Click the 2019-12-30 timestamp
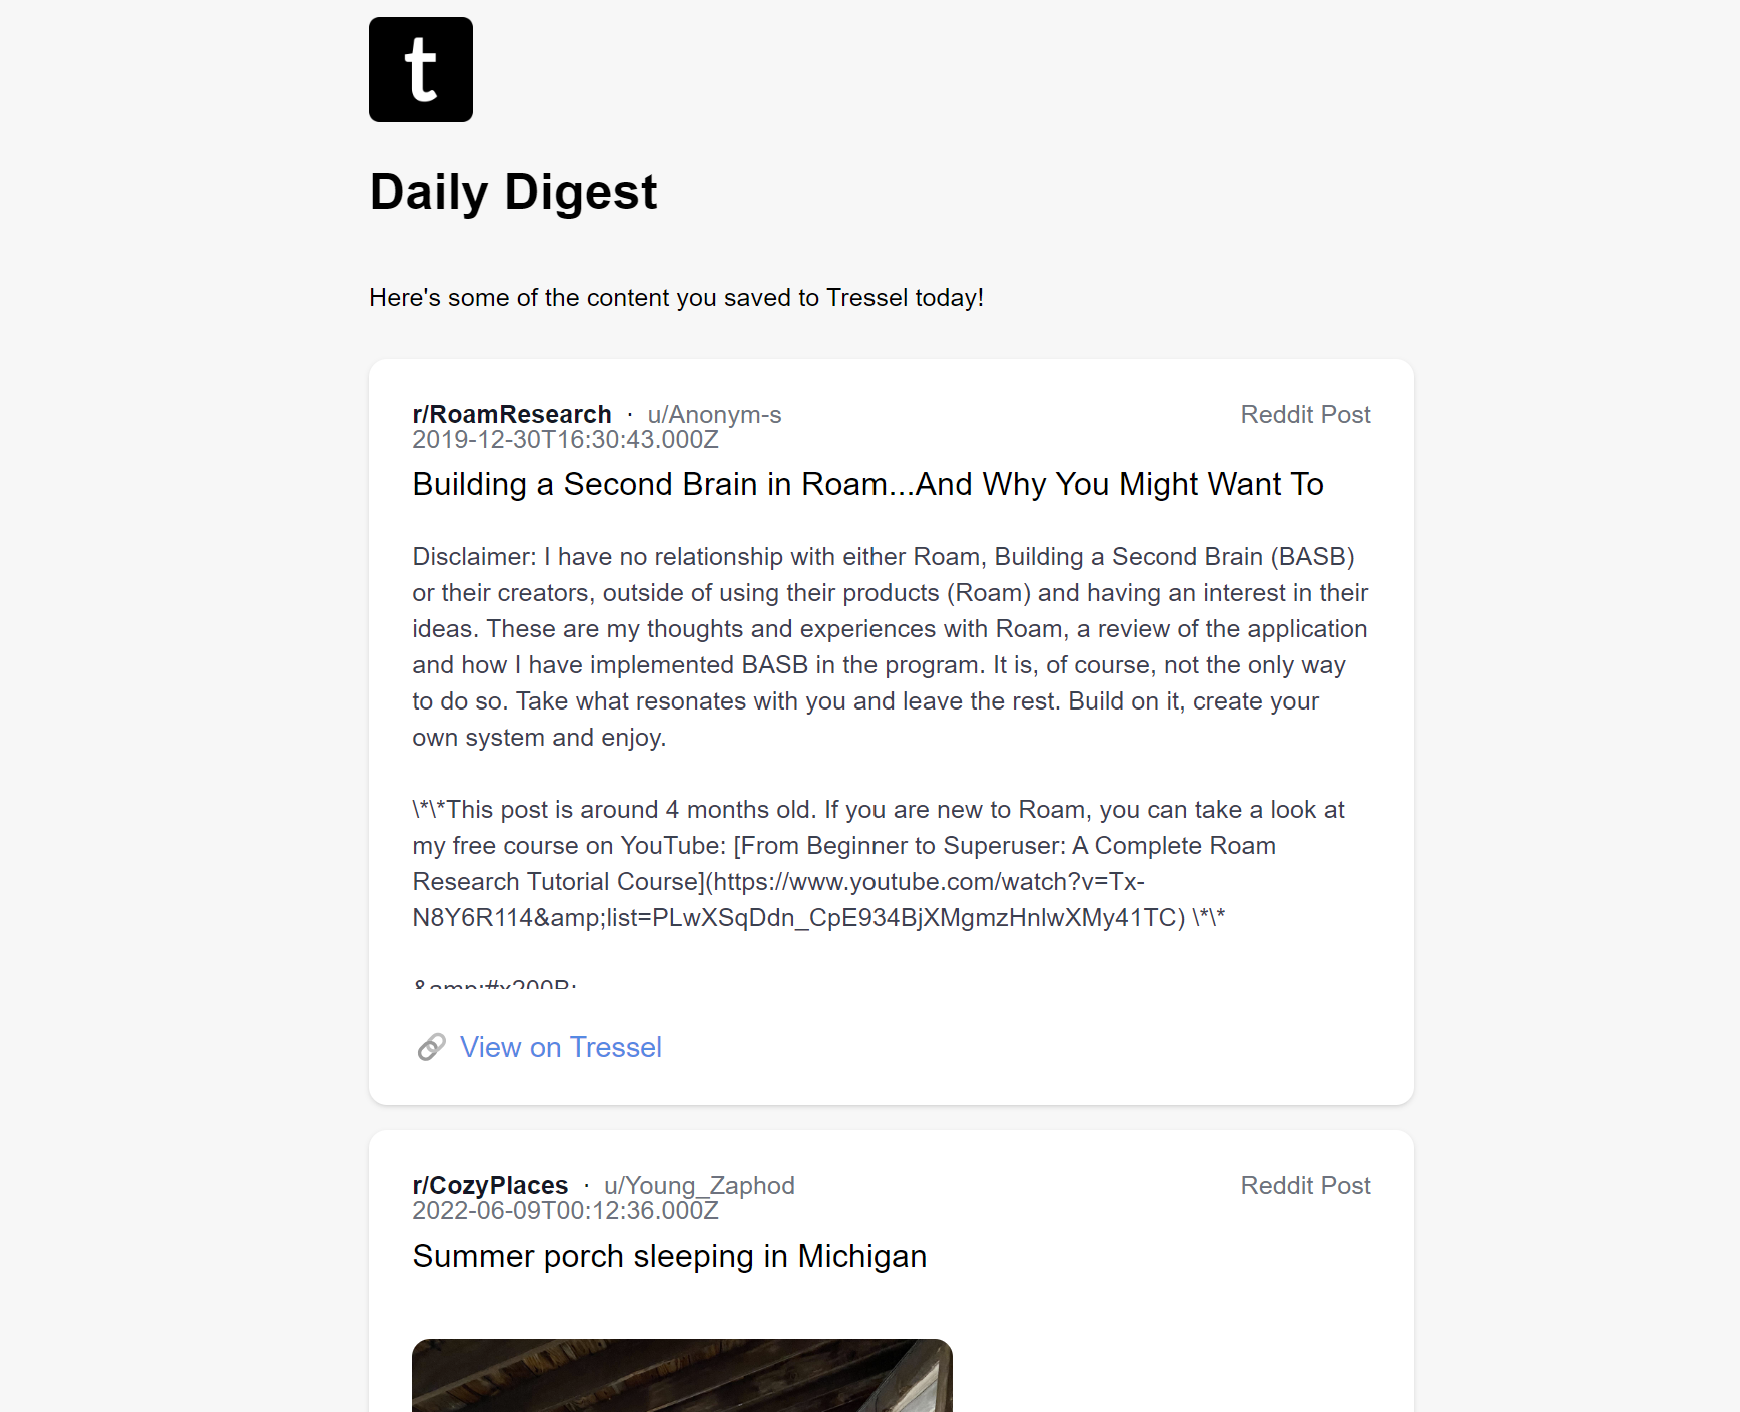 (x=565, y=440)
